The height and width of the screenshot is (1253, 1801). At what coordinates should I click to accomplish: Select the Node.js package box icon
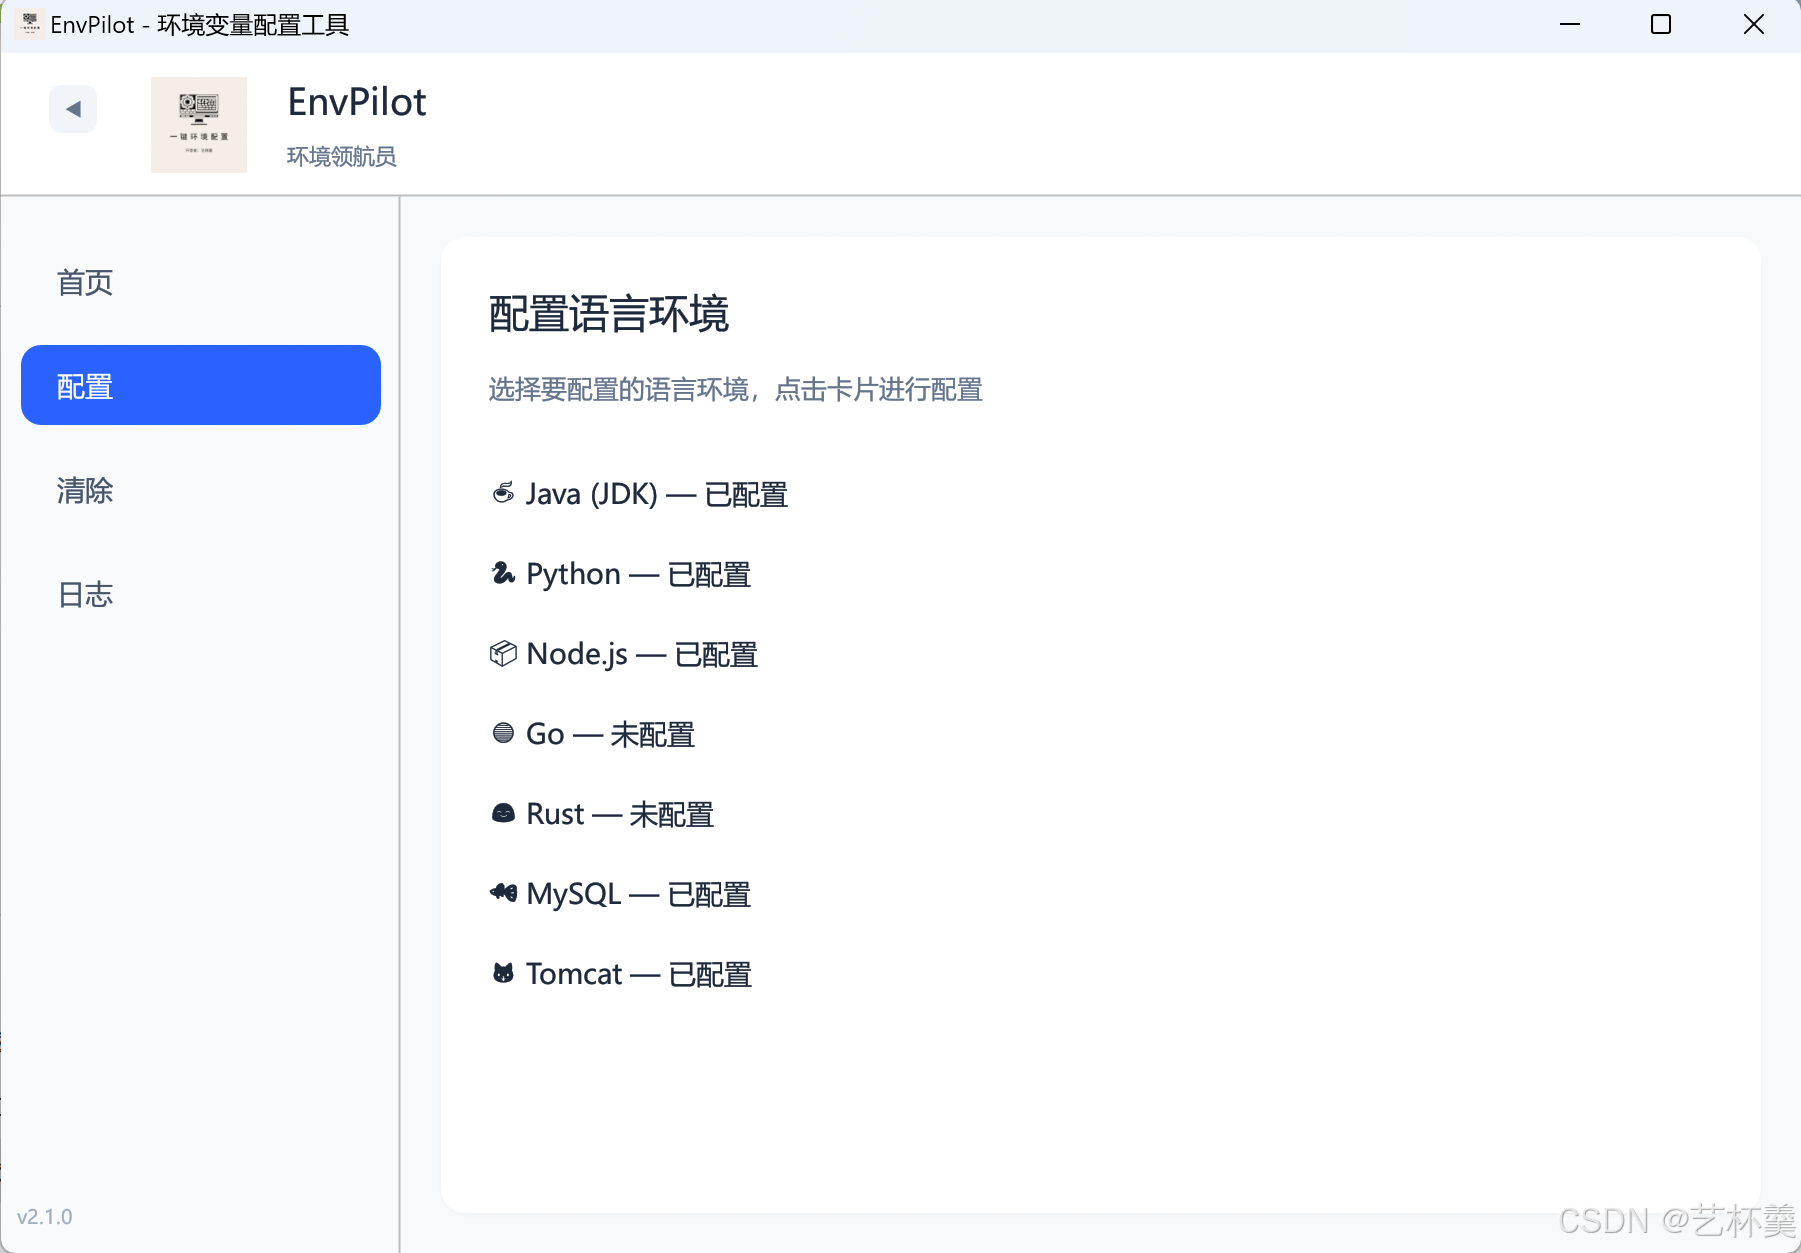coord(503,653)
